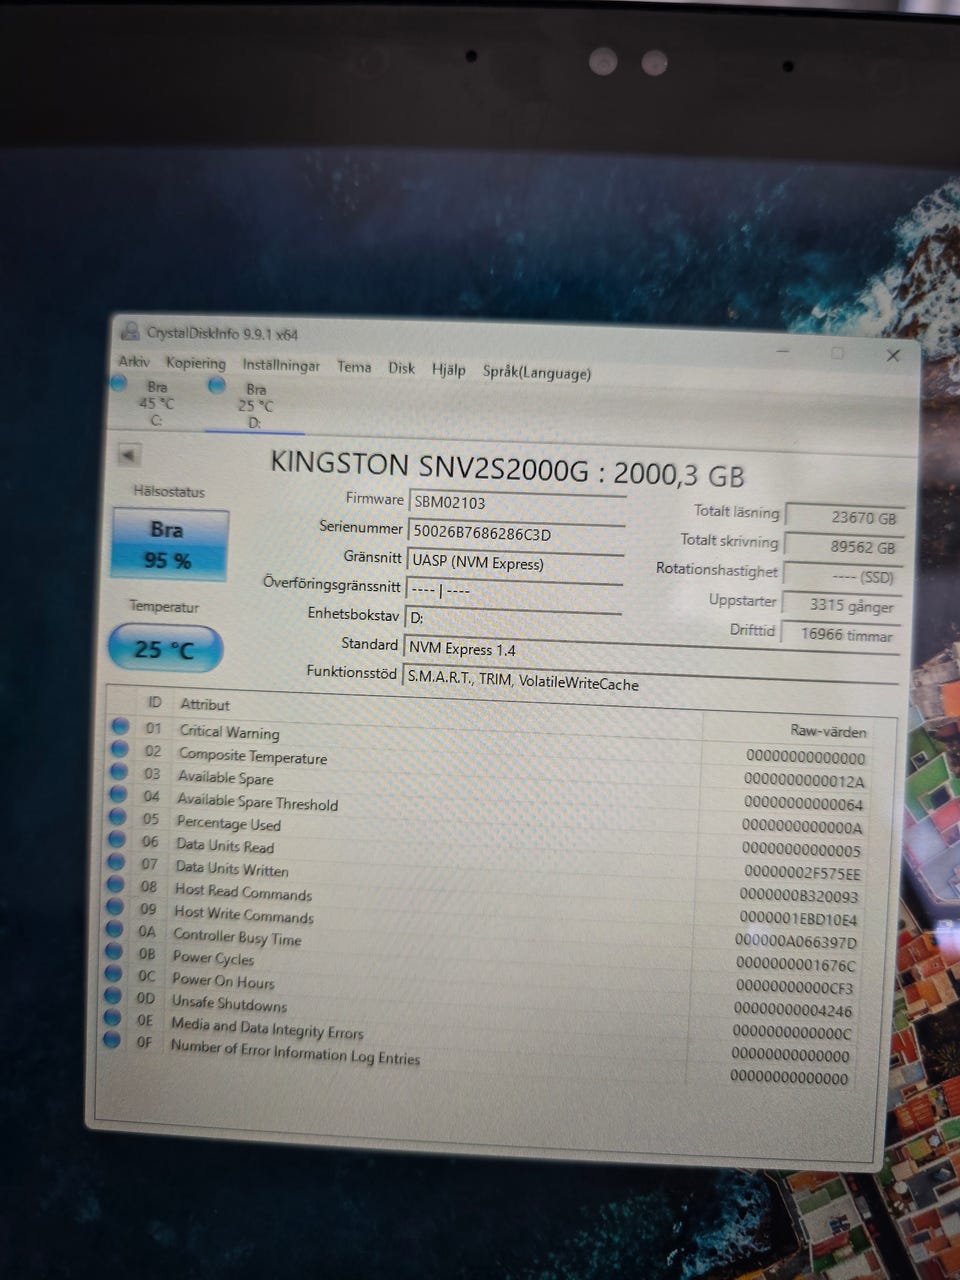This screenshot has height=1280, width=960.
Task: Click the previous disk arrow button
Action: click(128, 455)
